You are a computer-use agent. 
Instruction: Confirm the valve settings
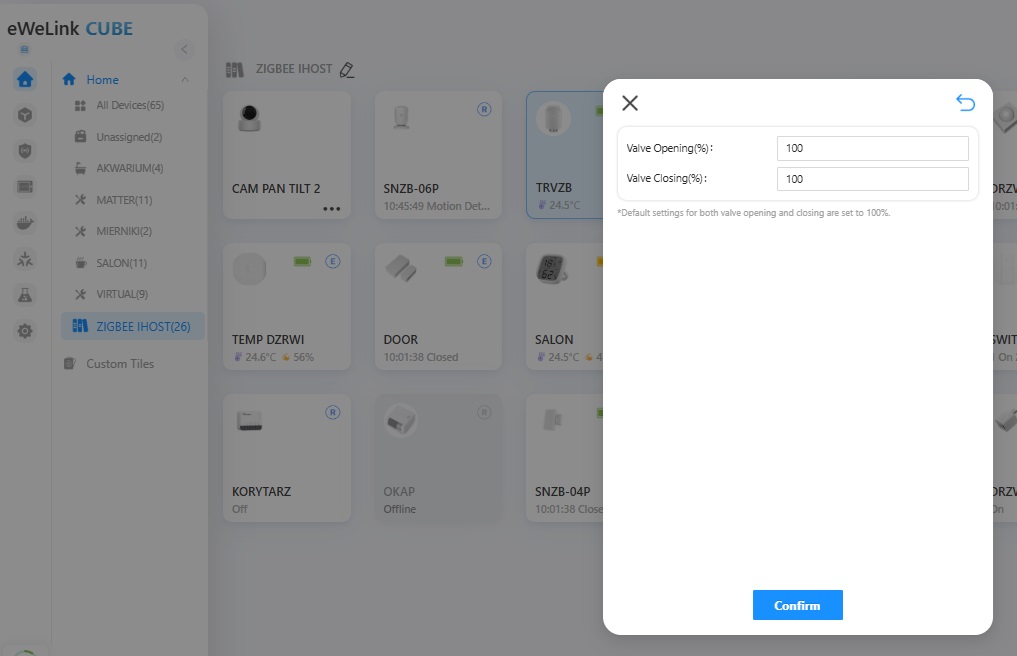[797, 605]
